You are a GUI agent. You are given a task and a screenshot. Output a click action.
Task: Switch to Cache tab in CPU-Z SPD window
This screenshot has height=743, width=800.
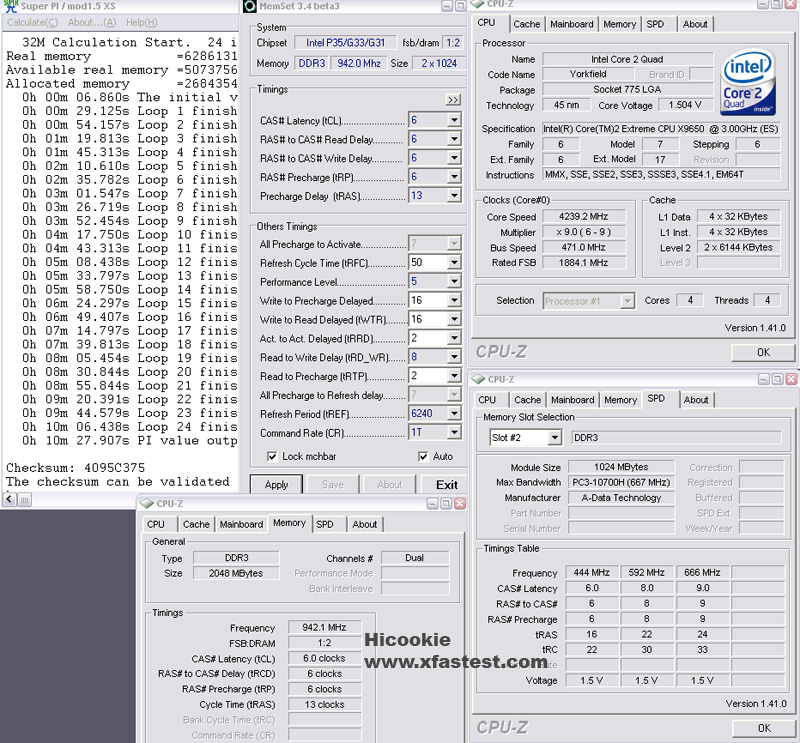pyautogui.click(x=528, y=400)
